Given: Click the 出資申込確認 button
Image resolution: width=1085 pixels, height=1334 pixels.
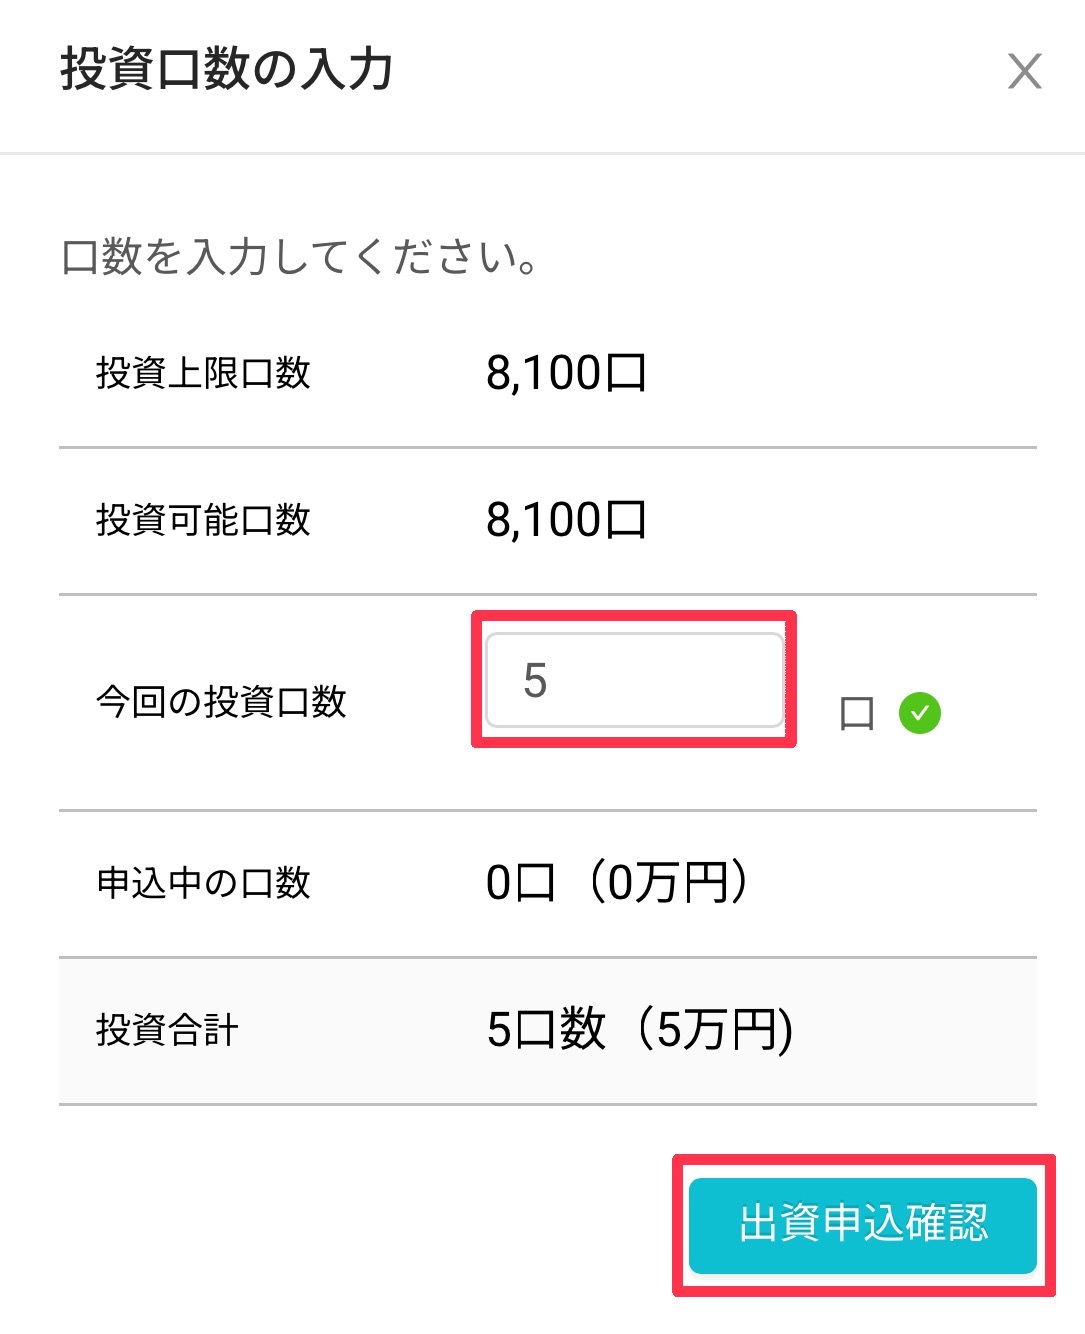Looking at the screenshot, I should (x=863, y=1225).
